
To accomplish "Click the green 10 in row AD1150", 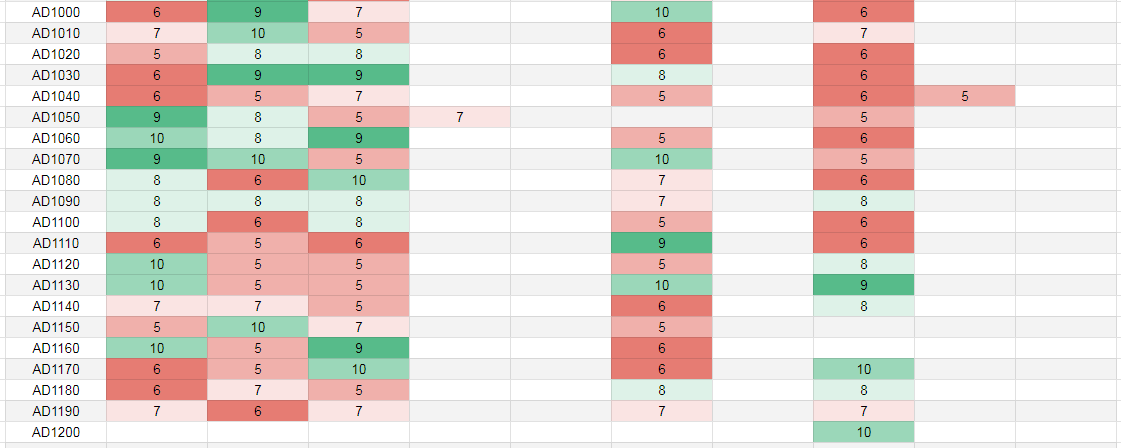I will pyautogui.click(x=258, y=327).
